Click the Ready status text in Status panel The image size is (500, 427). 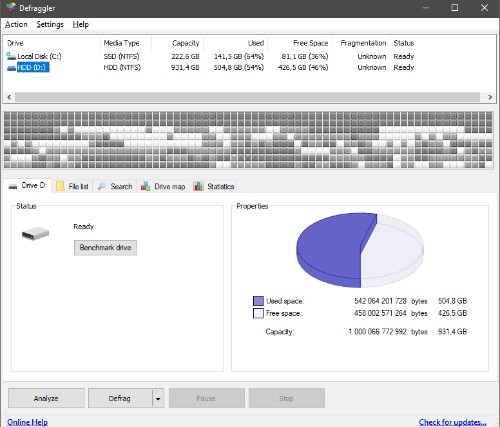click(84, 227)
